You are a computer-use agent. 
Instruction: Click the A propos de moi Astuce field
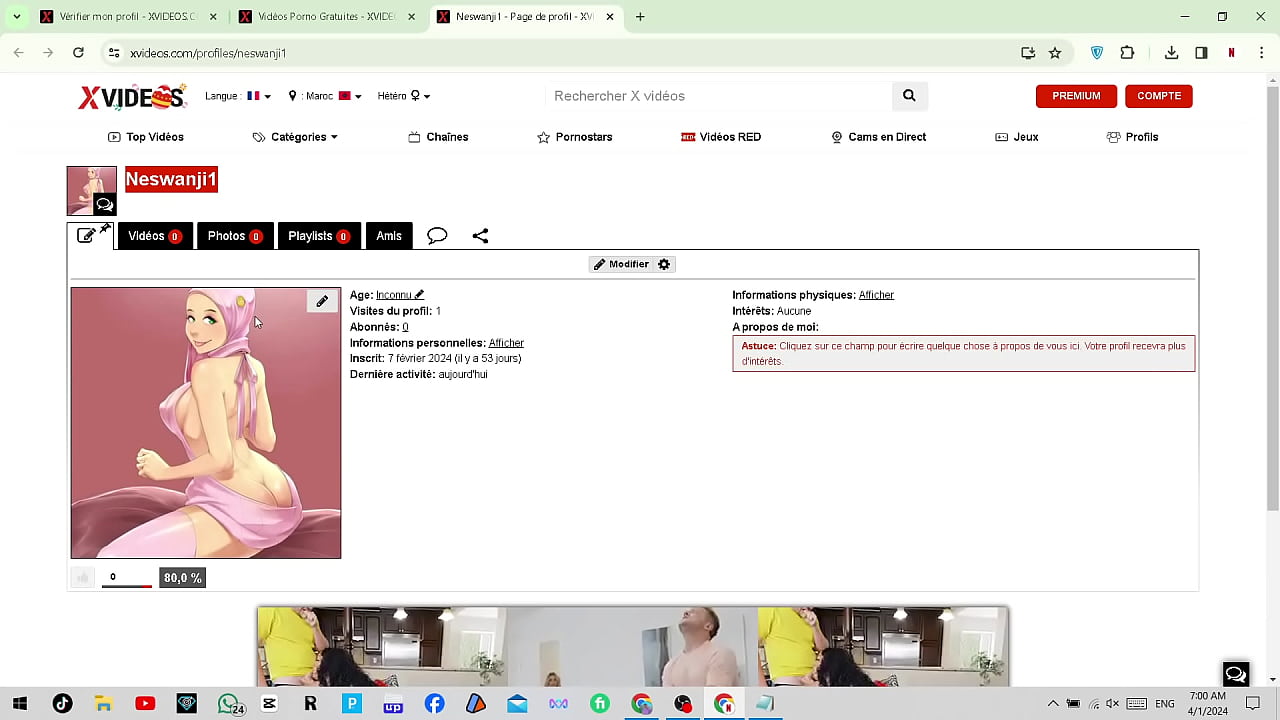coord(964,353)
